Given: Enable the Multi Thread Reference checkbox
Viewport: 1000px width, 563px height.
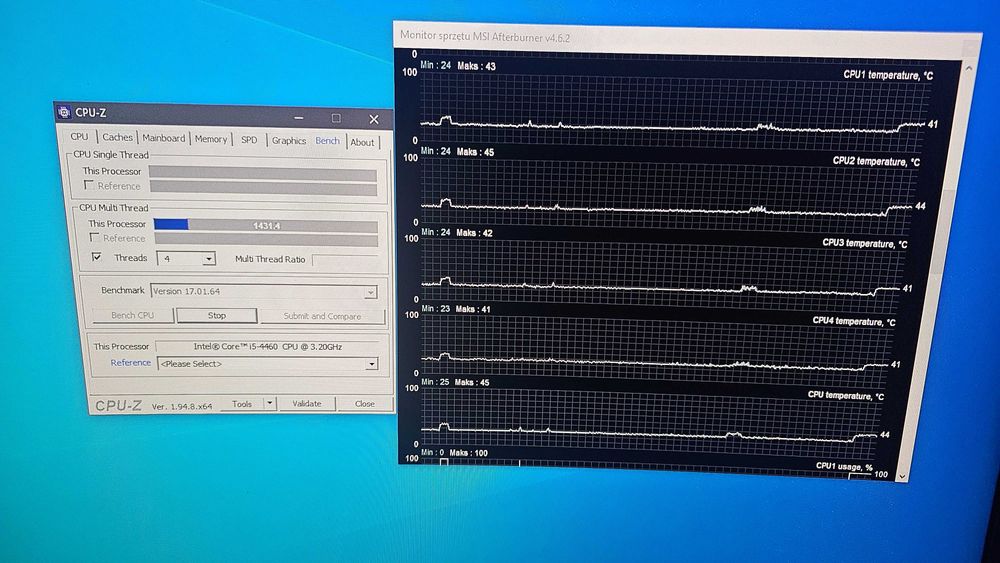Looking at the screenshot, I should click(x=94, y=237).
